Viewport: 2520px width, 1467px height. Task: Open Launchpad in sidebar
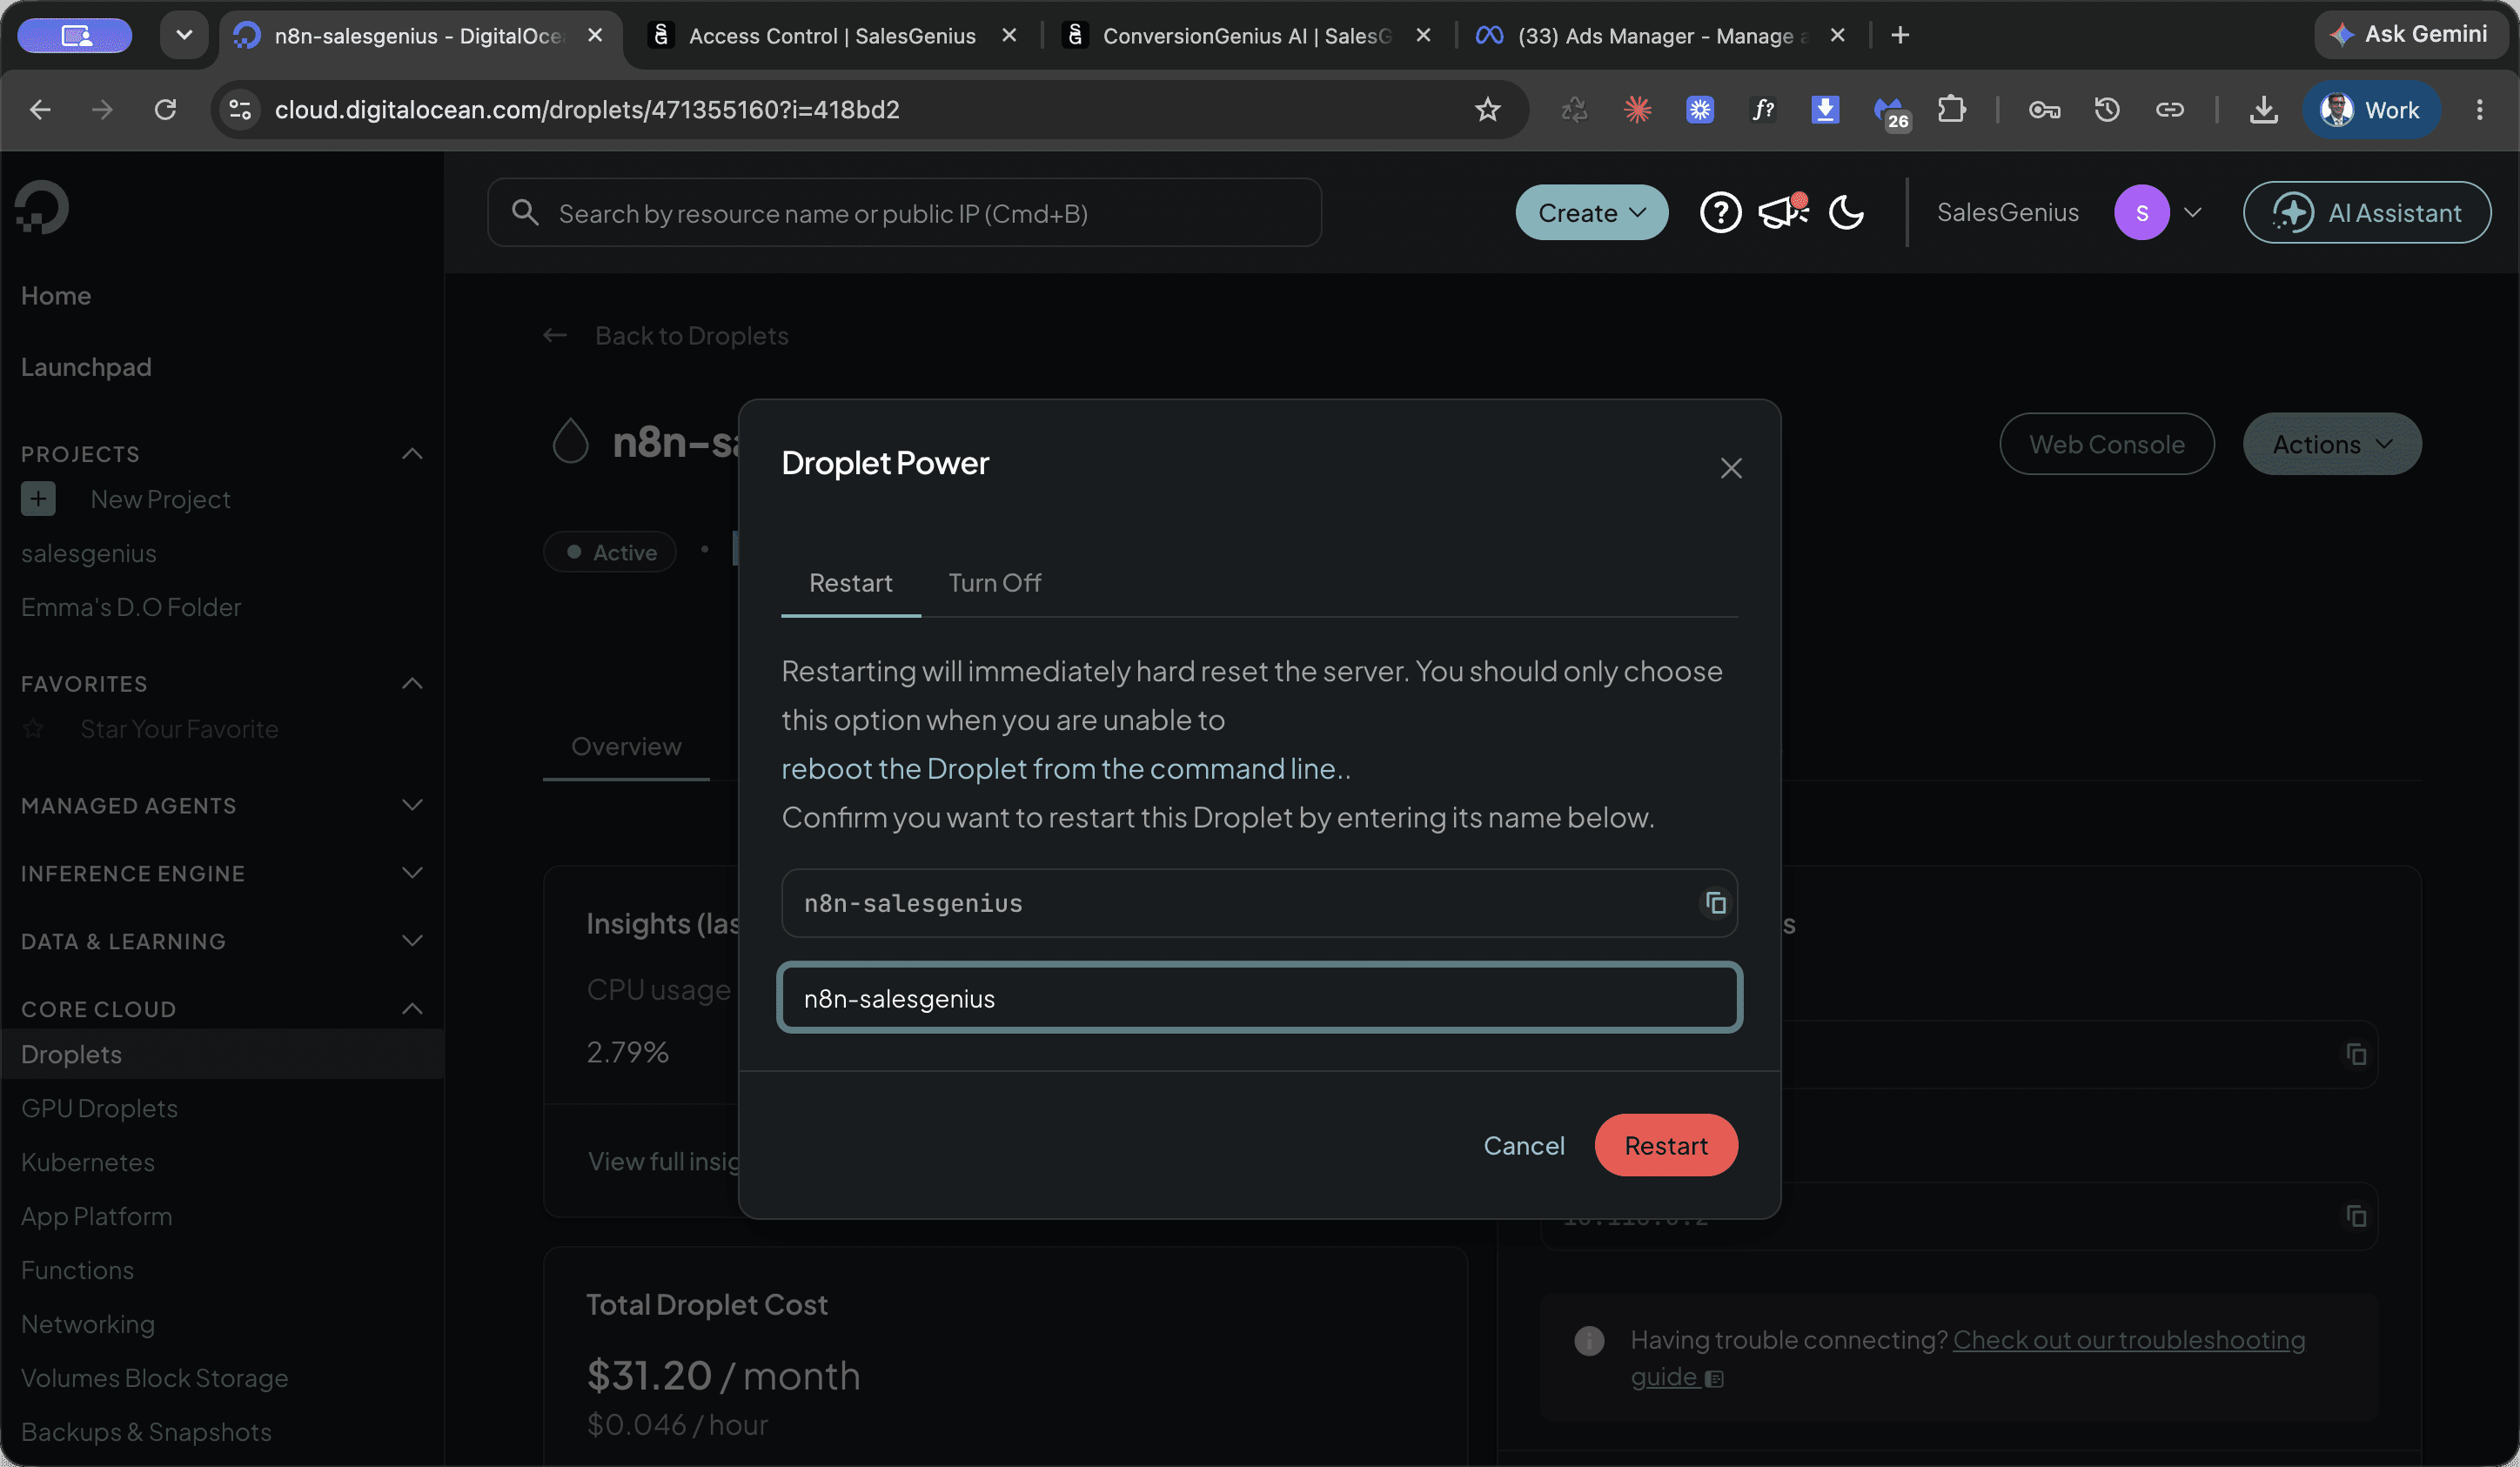tap(86, 367)
